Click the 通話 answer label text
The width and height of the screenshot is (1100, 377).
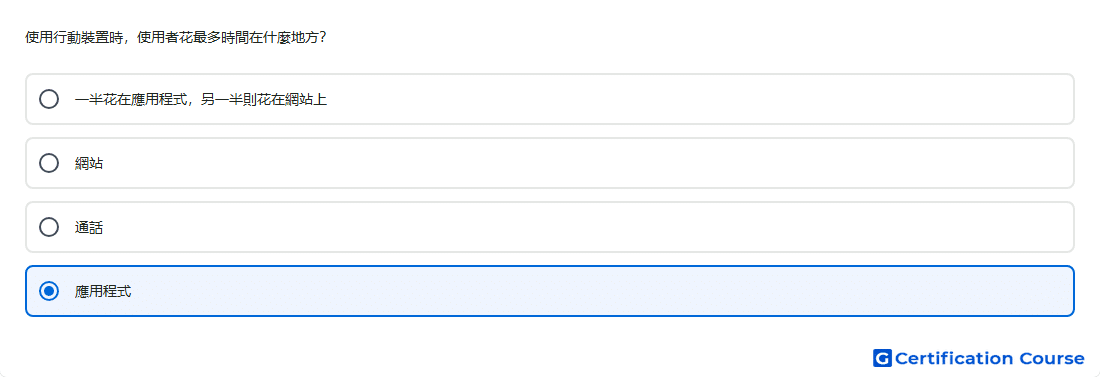pos(89,227)
